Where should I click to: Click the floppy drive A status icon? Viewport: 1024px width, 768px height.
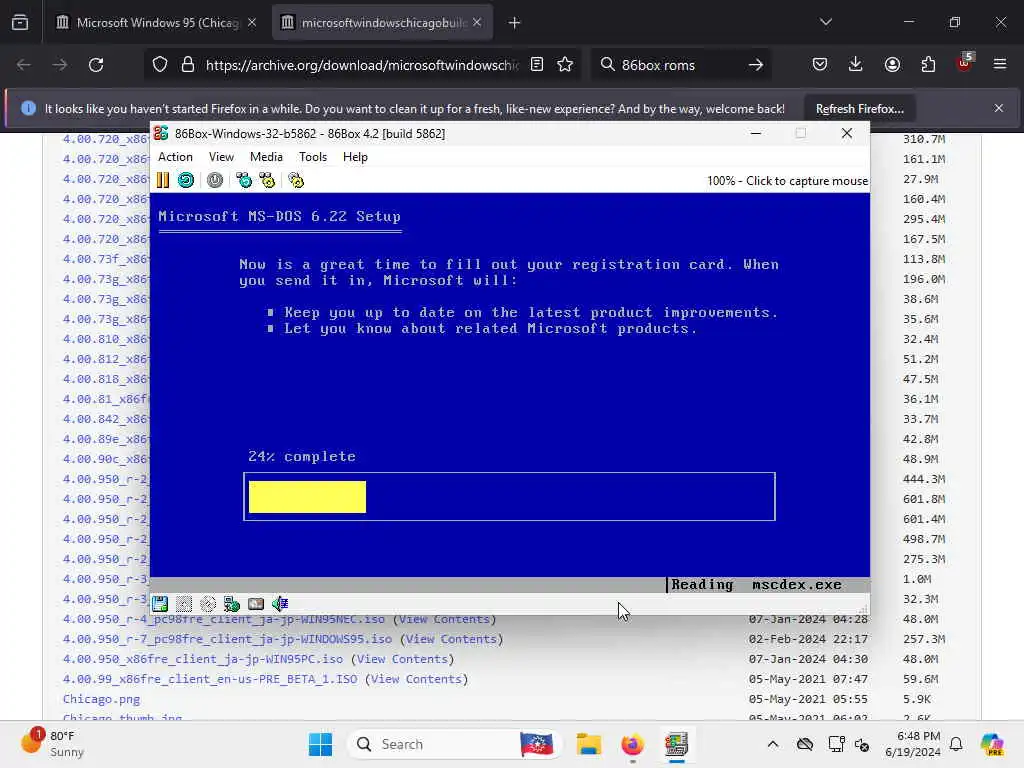coord(160,603)
